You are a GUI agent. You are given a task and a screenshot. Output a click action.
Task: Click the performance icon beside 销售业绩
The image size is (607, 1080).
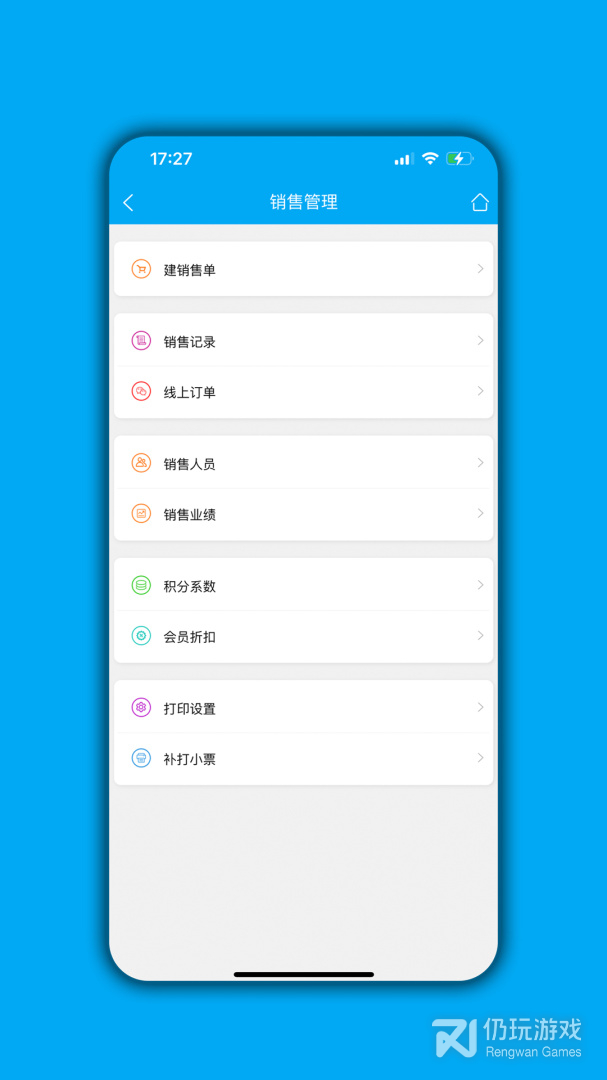coord(140,514)
